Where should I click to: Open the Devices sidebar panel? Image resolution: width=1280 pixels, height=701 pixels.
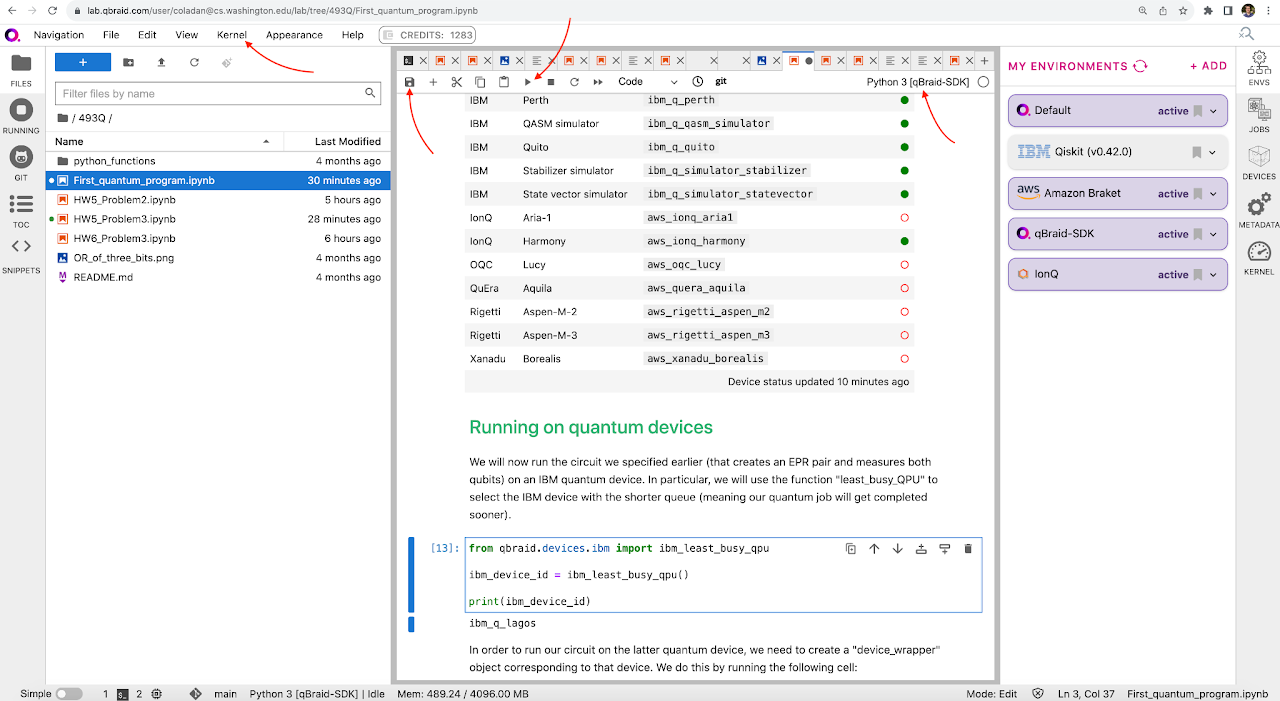pos(1259,164)
